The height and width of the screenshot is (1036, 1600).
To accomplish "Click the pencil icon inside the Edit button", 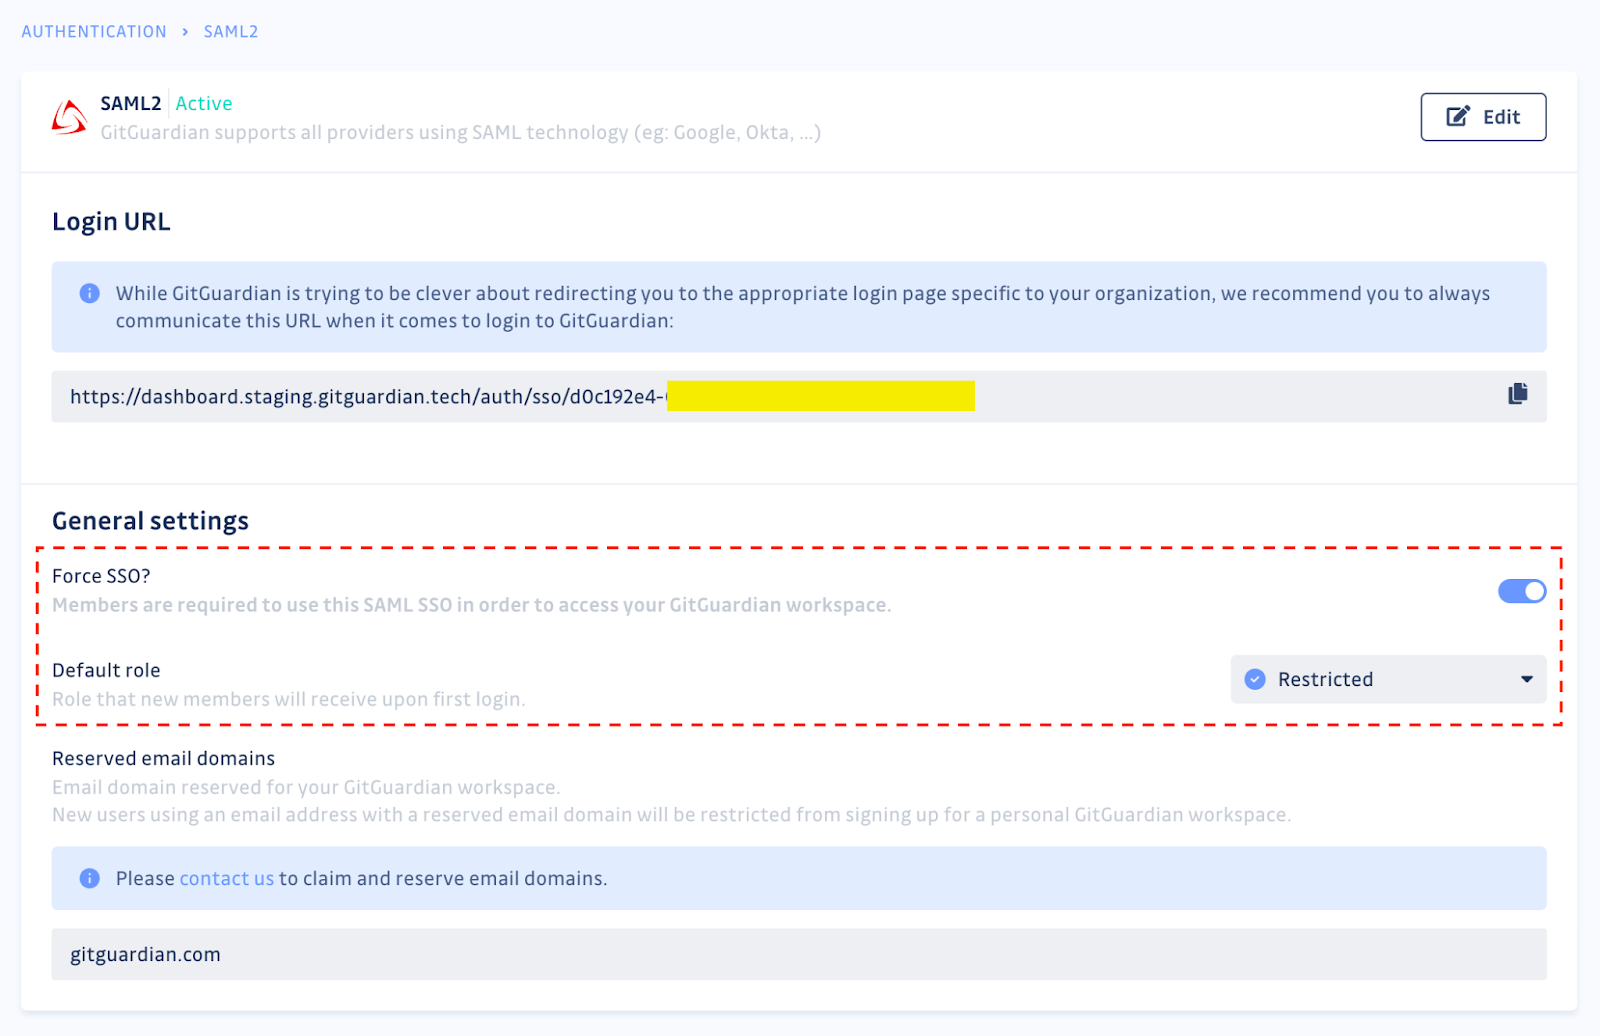I will pyautogui.click(x=1457, y=115).
